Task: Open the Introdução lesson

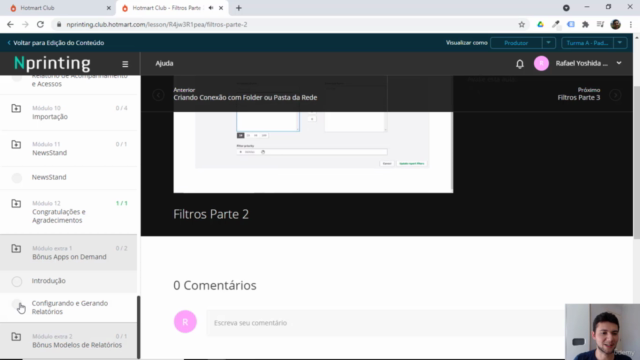Action: (x=49, y=281)
